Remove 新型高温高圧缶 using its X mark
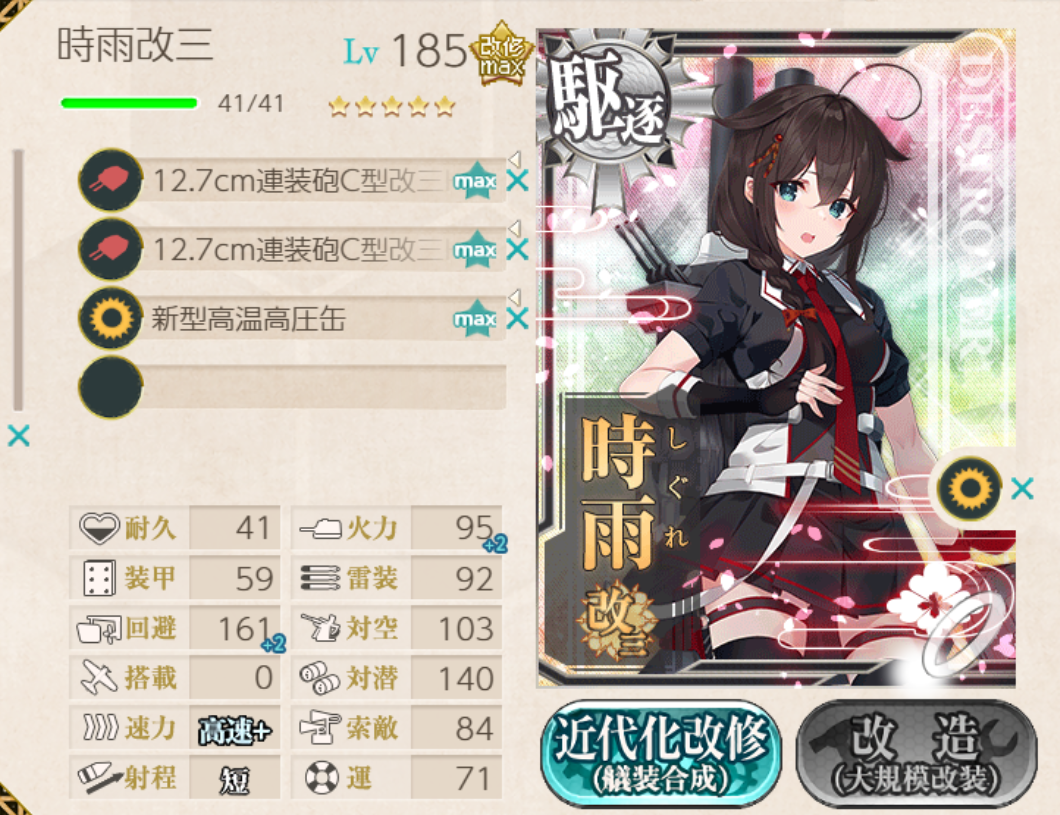The width and height of the screenshot is (1060, 815). click(518, 318)
